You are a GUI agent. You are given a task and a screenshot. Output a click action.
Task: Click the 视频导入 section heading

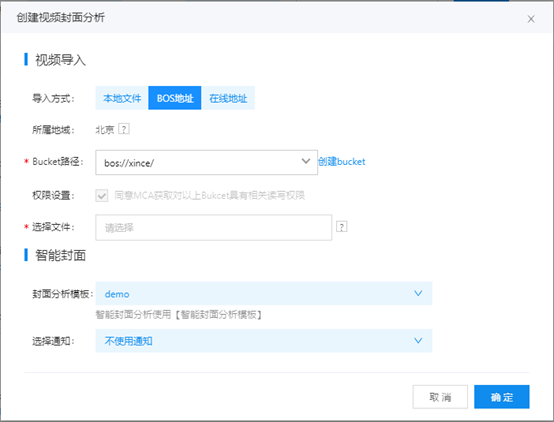[60, 60]
